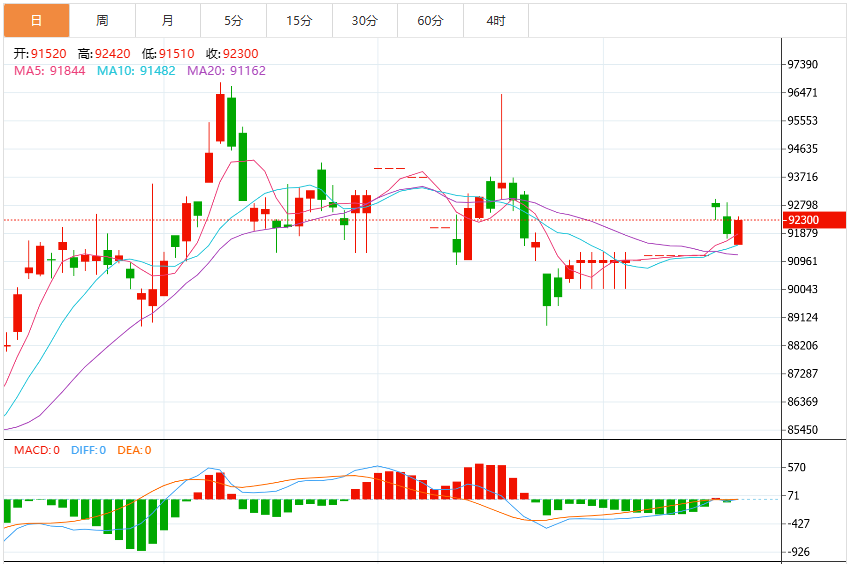Click the MA10: 91482 legend label
The height and width of the screenshot is (564, 852).
136,71
